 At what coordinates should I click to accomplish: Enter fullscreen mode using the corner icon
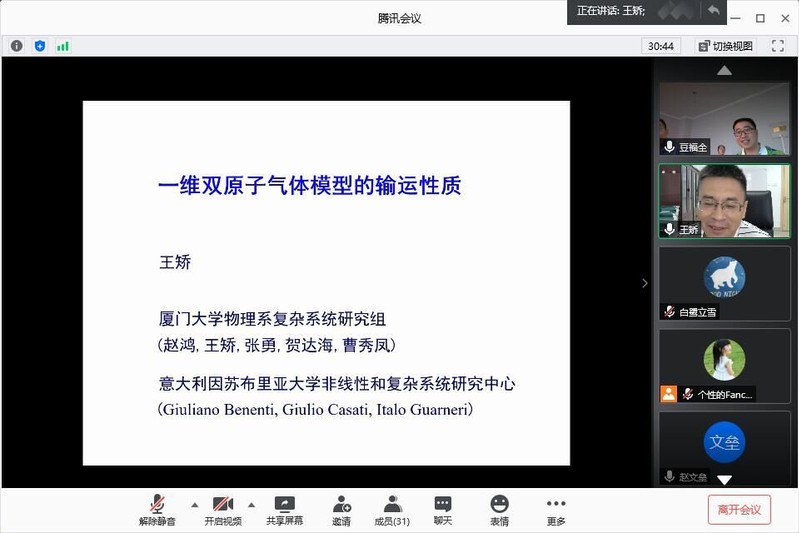(x=778, y=46)
